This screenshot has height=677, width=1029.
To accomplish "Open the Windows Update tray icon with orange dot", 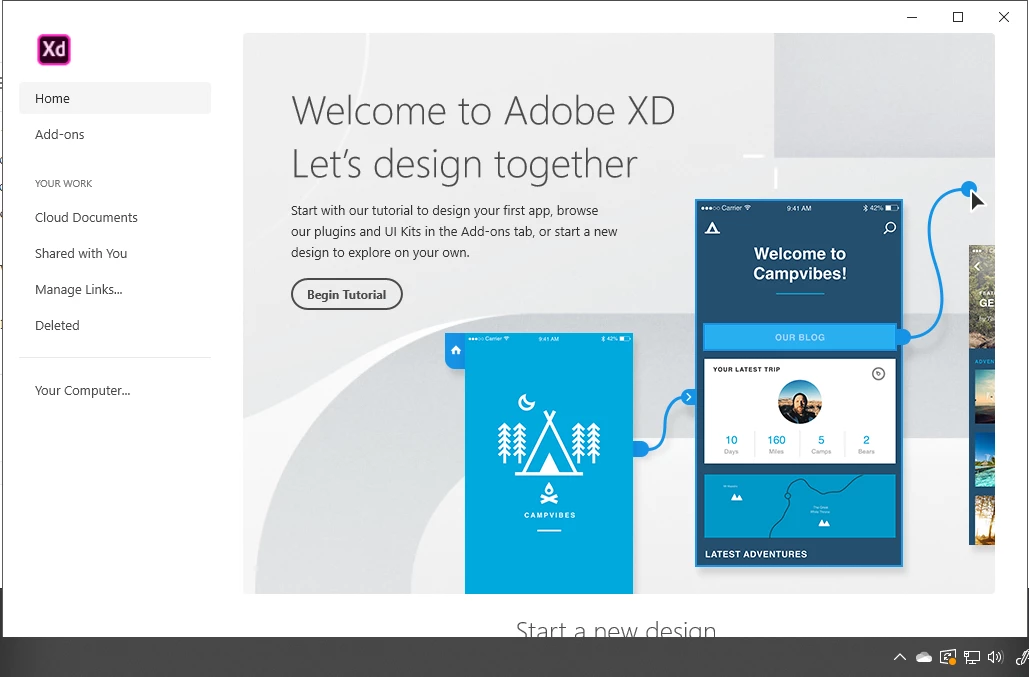I will [x=948, y=657].
